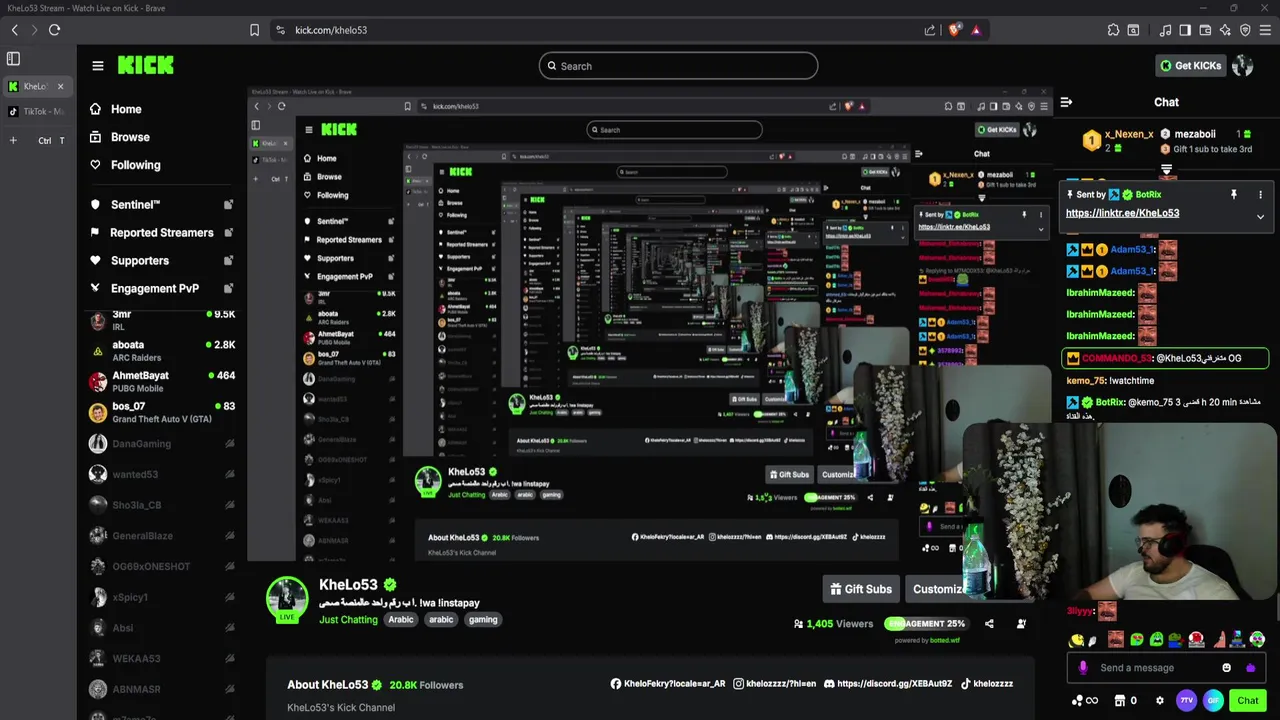Open the KheloFekry Facebook link

click(x=668, y=684)
